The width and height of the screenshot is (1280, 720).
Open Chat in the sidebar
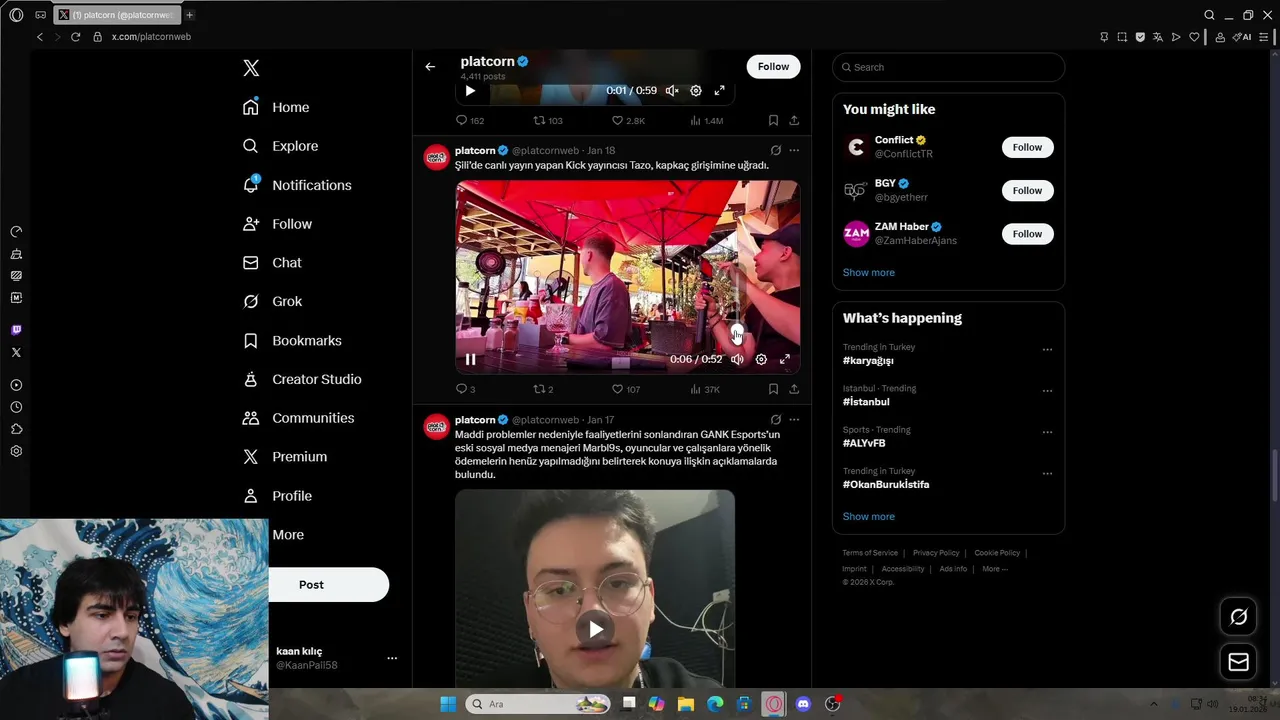[272, 263]
